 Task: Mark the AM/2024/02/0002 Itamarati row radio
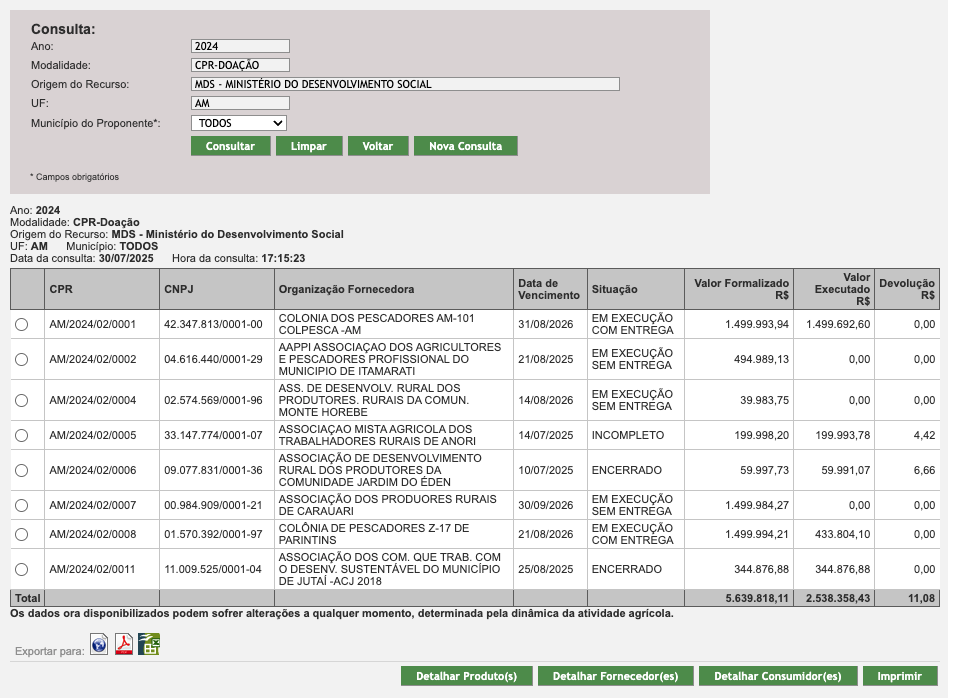(22, 359)
